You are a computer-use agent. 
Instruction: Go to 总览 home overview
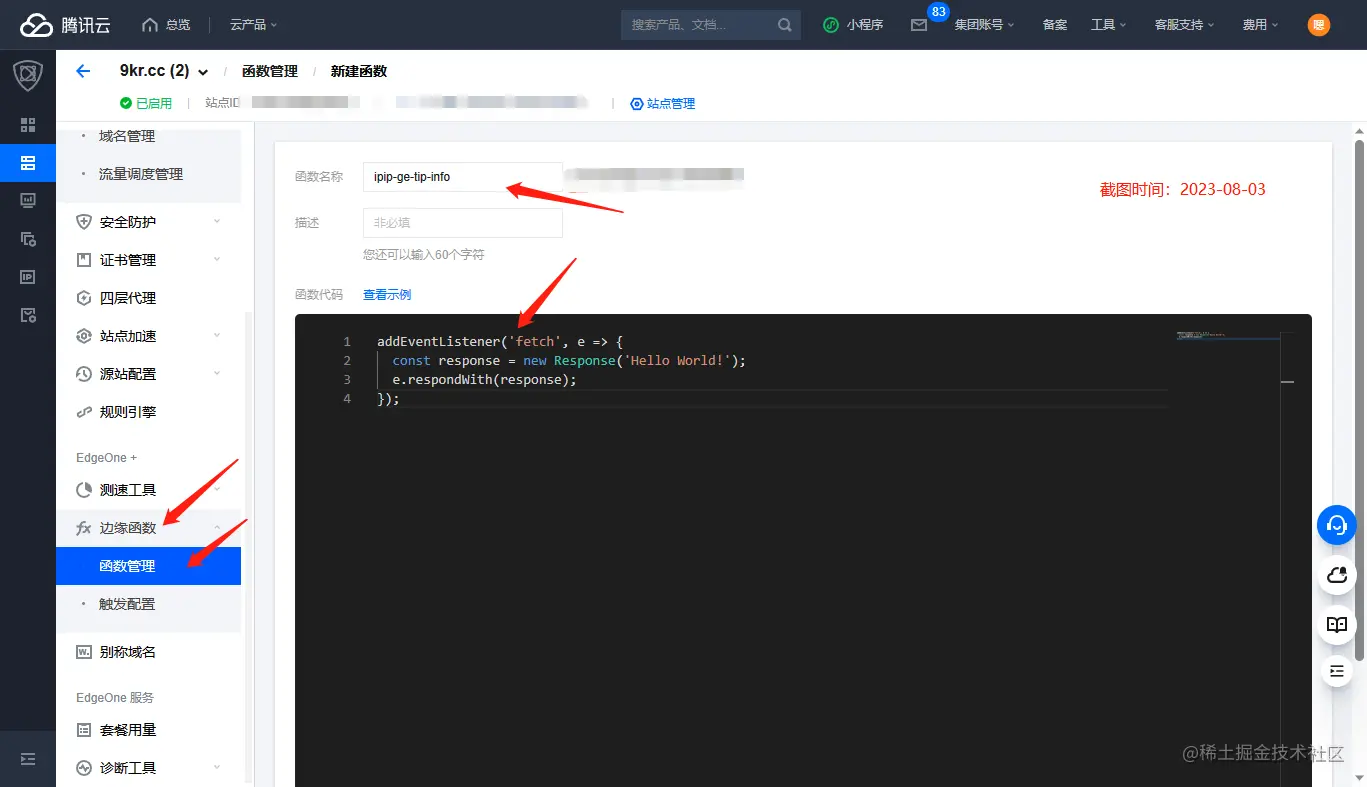166,25
